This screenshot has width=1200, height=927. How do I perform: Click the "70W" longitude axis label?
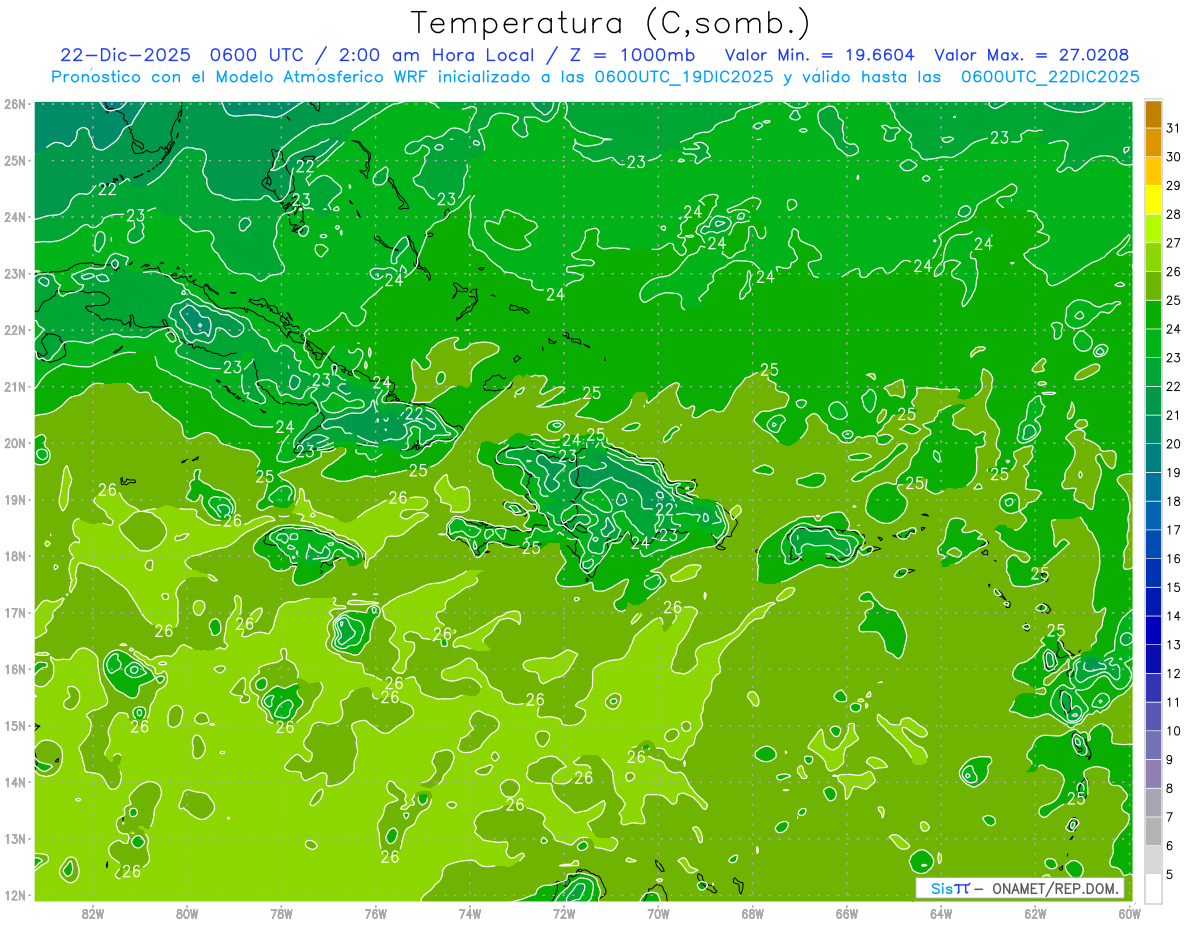pos(658,913)
